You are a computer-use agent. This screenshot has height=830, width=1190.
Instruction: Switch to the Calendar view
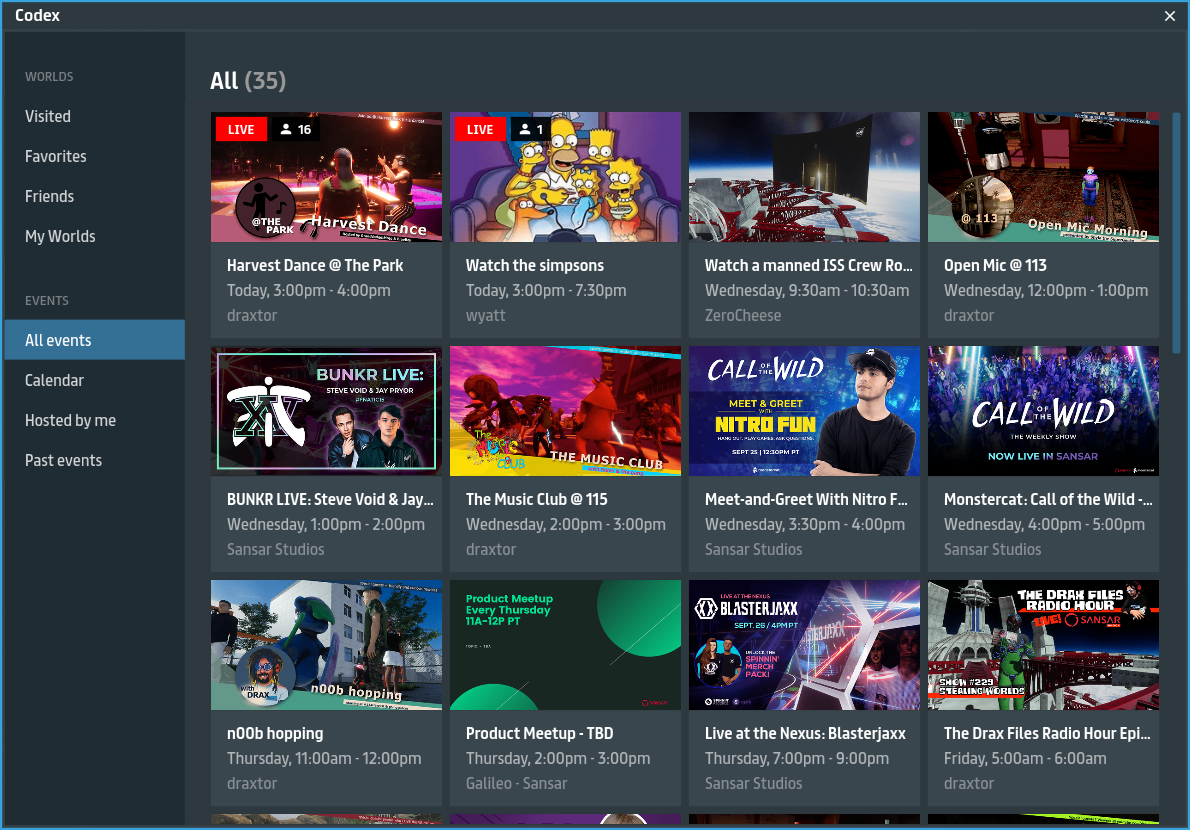[54, 380]
